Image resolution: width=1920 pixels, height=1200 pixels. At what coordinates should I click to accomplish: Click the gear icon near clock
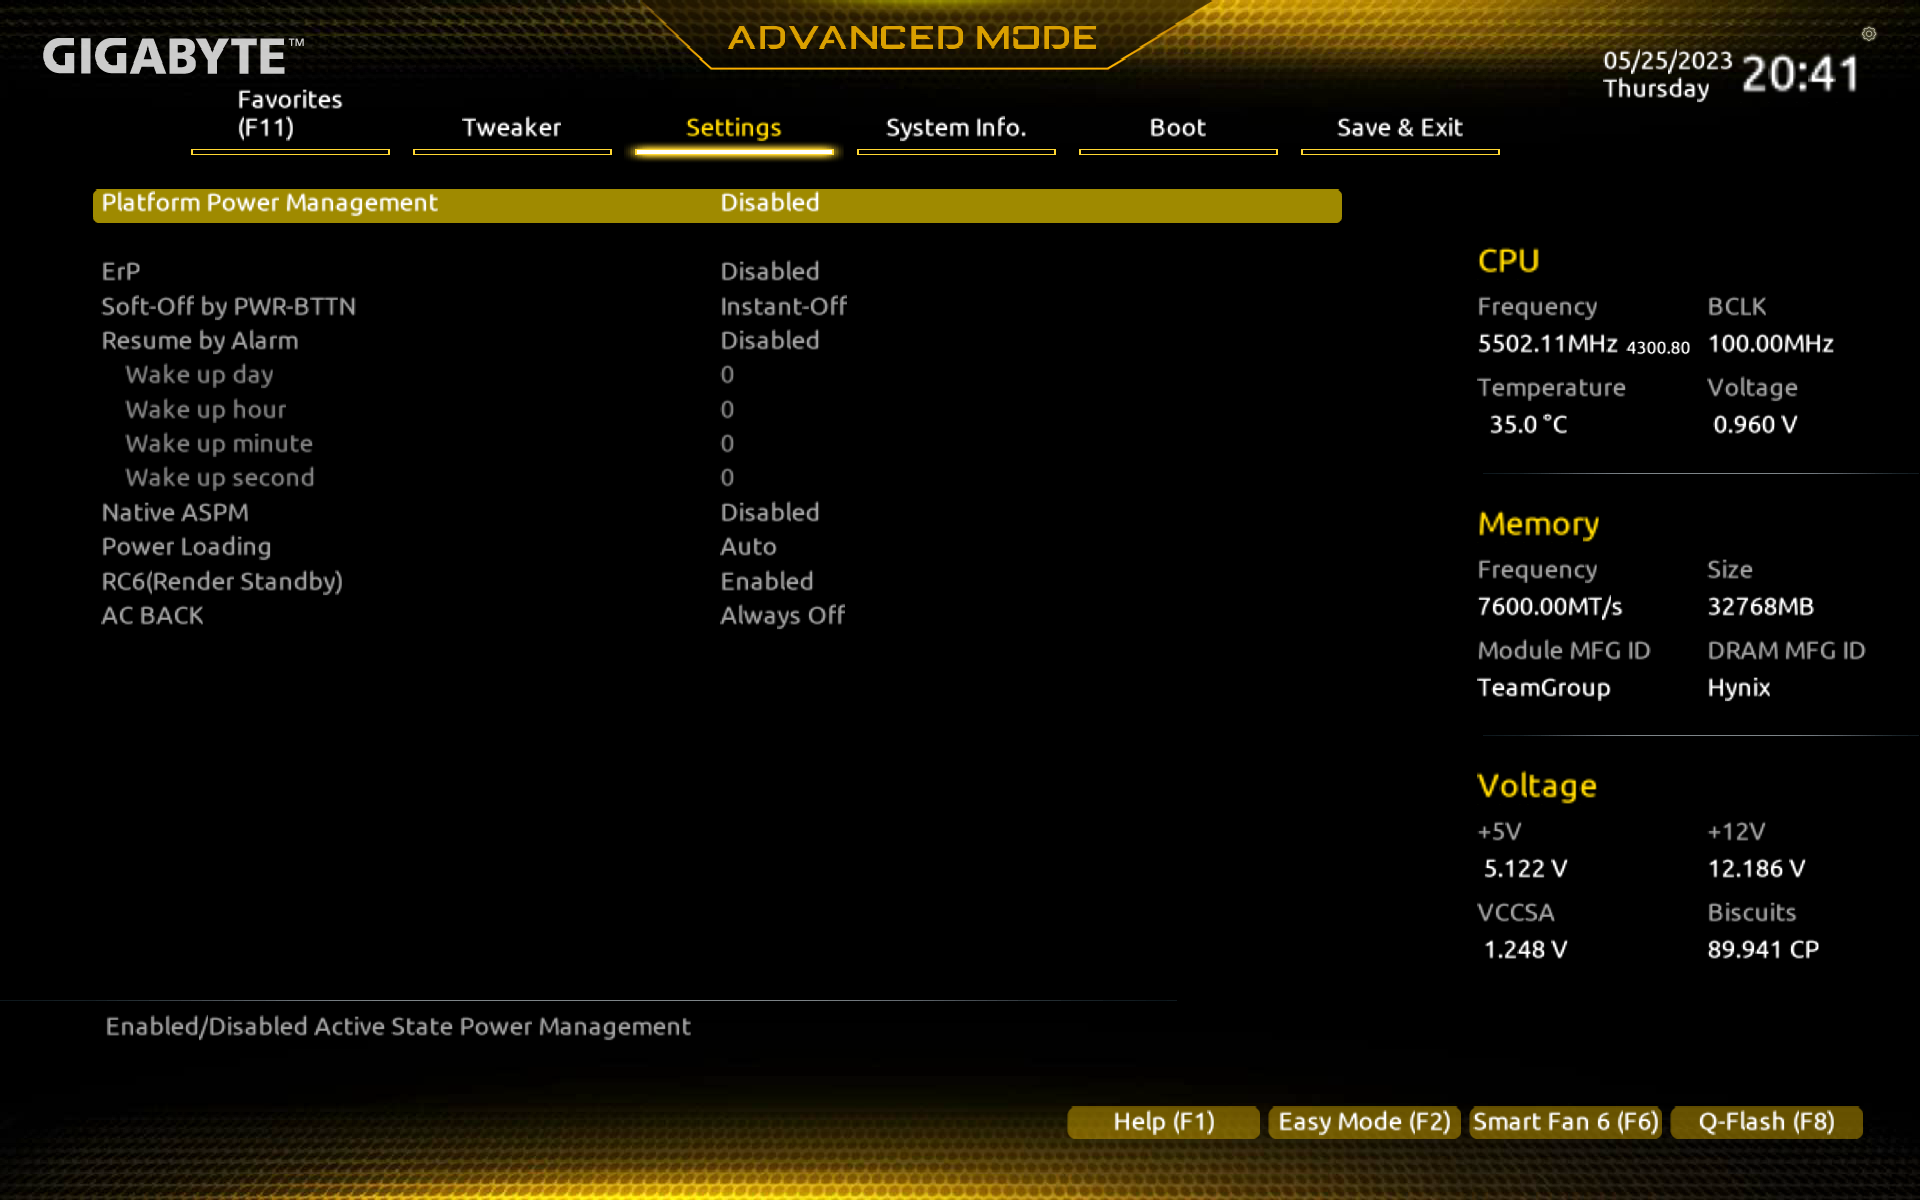(1868, 34)
